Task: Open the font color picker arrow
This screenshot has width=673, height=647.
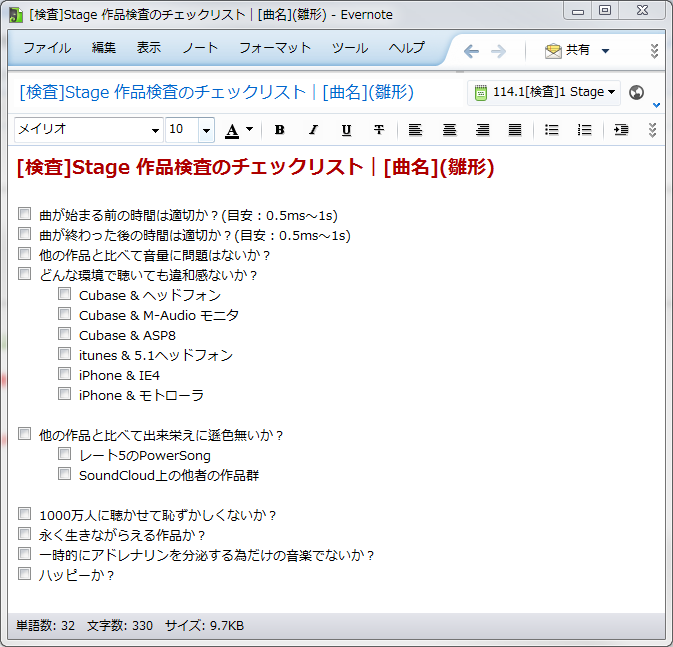Action: (250, 130)
